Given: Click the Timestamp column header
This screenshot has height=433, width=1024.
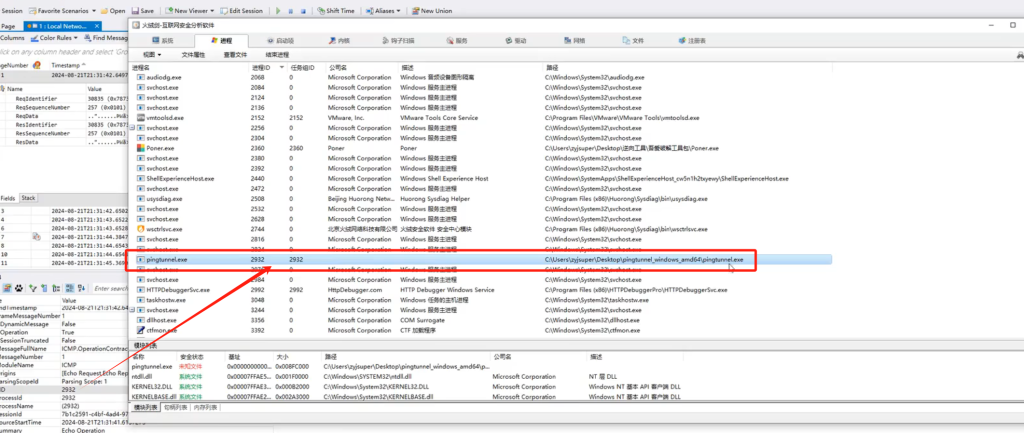Looking at the screenshot, I should coord(65,65).
